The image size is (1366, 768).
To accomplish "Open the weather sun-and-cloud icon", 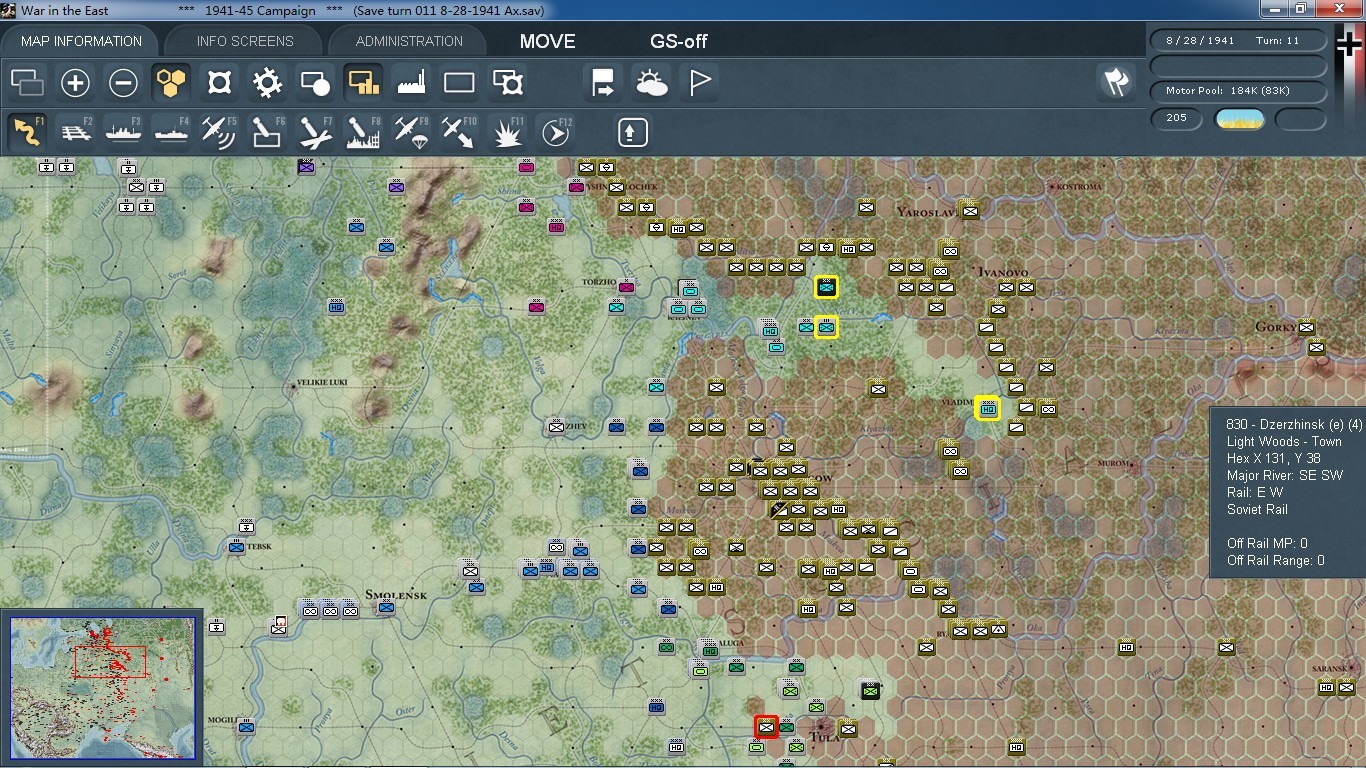I will 652,82.
